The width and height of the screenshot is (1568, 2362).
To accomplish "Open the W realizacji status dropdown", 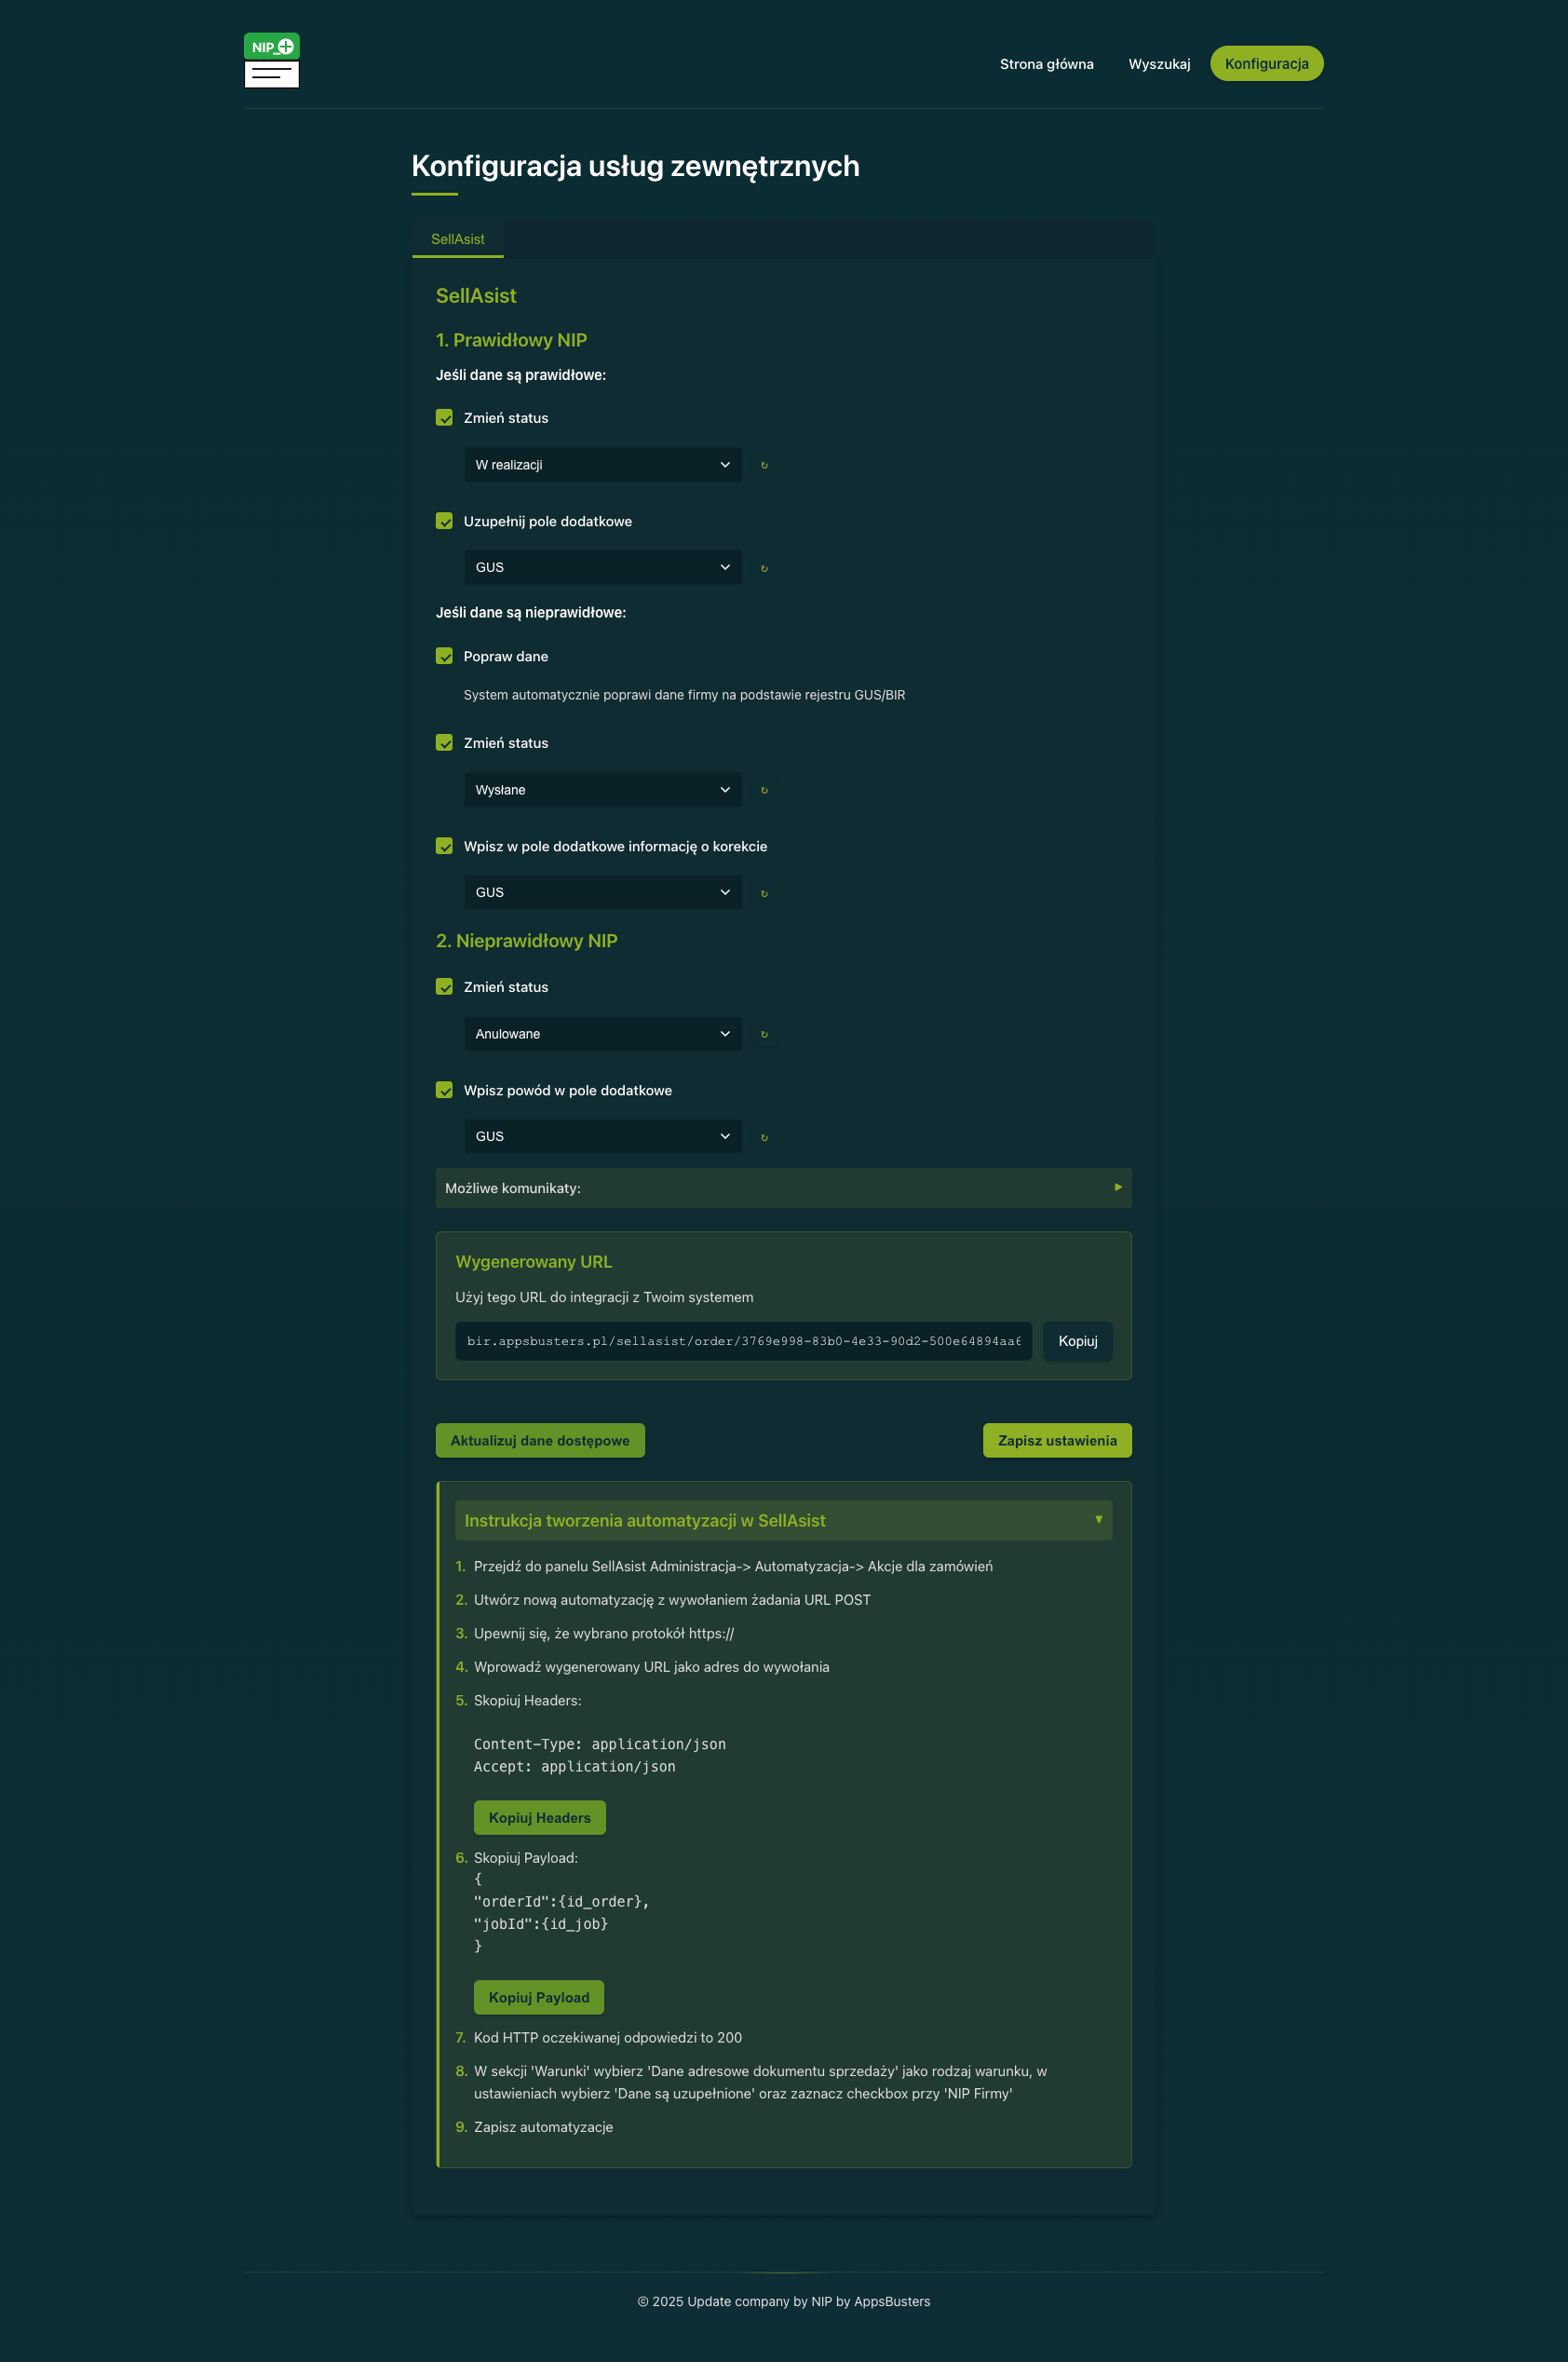I will point(602,465).
